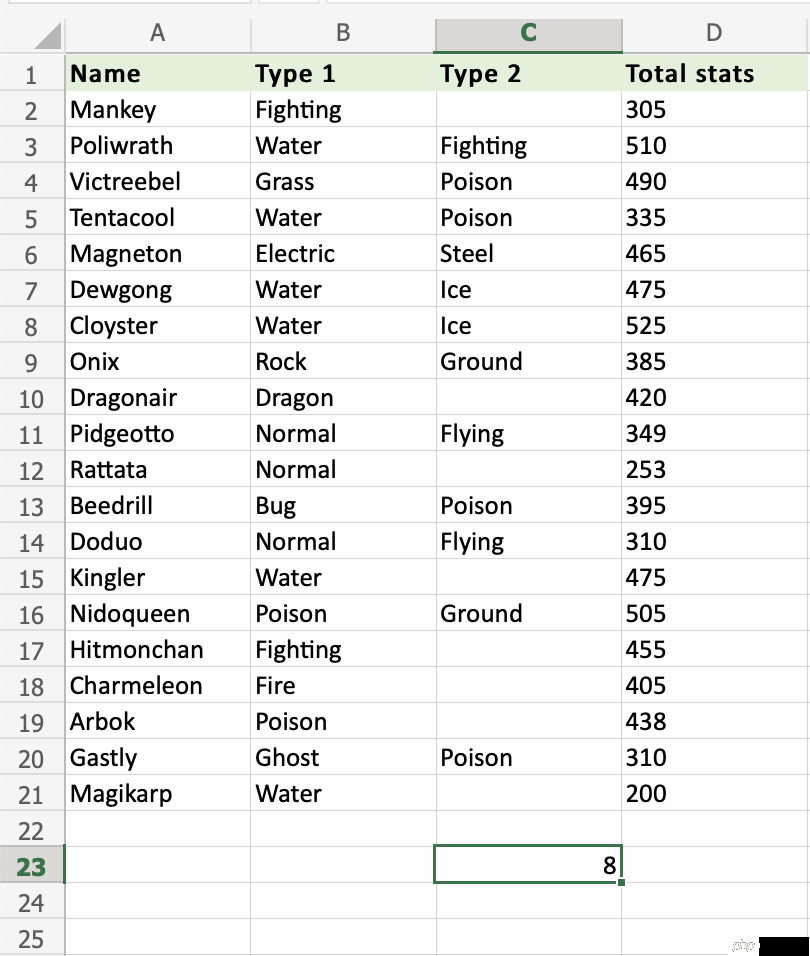810x956 pixels.
Task: Click the fill handle of cell C23
Action: click(x=621, y=882)
